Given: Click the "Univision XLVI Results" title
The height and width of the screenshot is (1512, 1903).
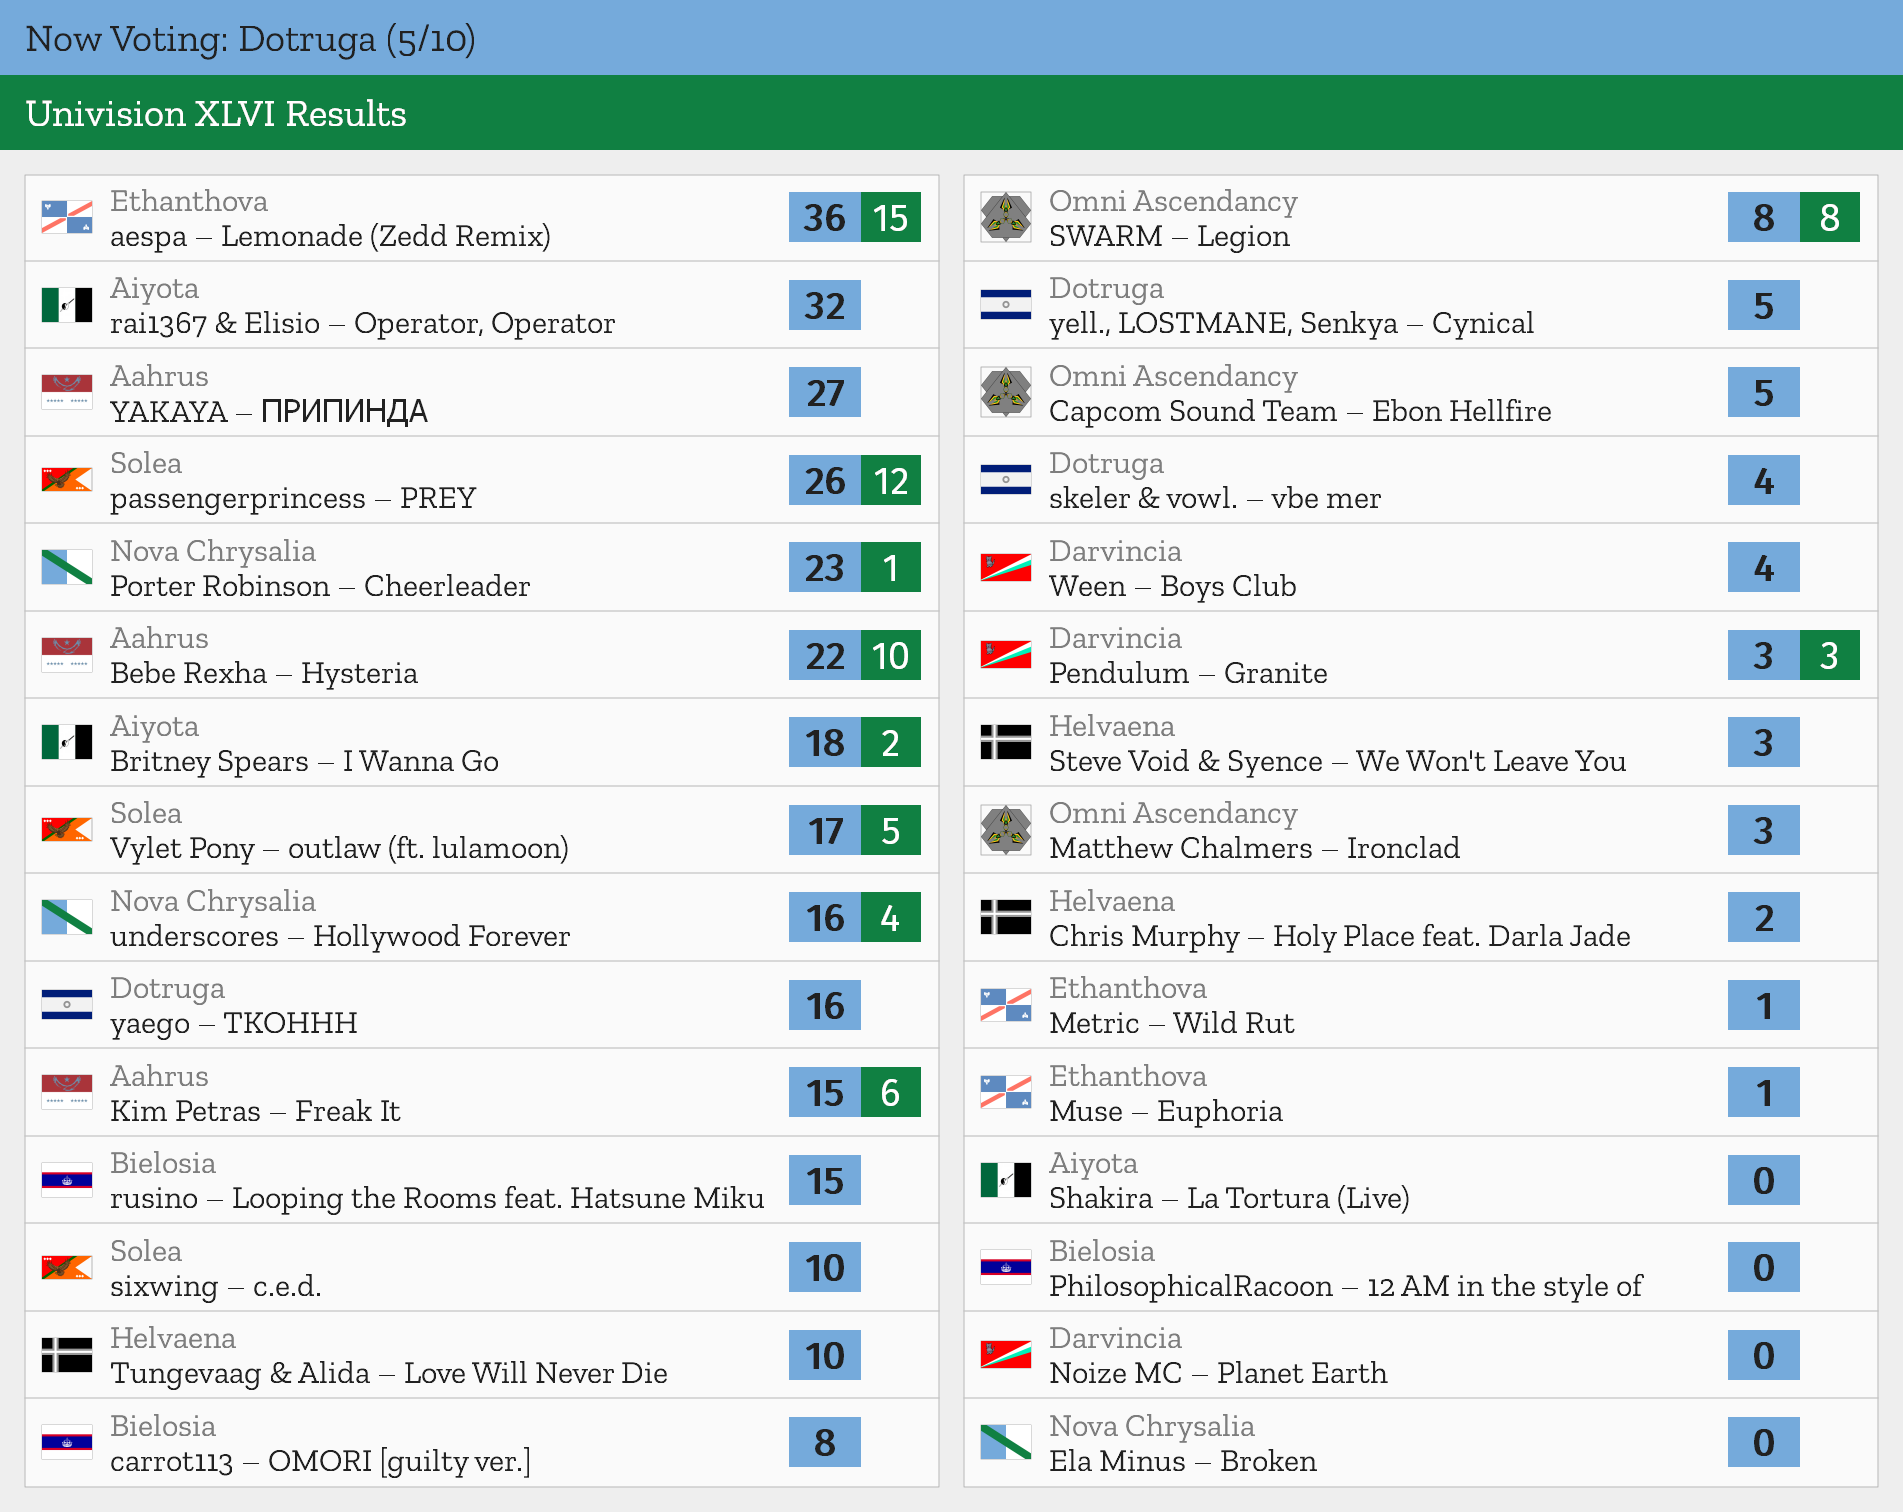Looking at the screenshot, I should 216,114.
